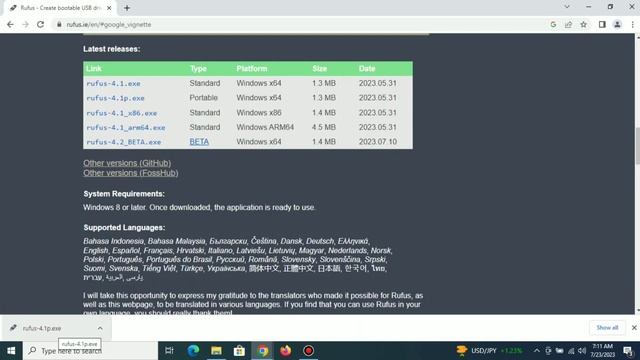Image resolution: width=640 pixels, height=360 pixels.
Task: Switch to Chrome on the taskbar
Action: click(x=262, y=351)
